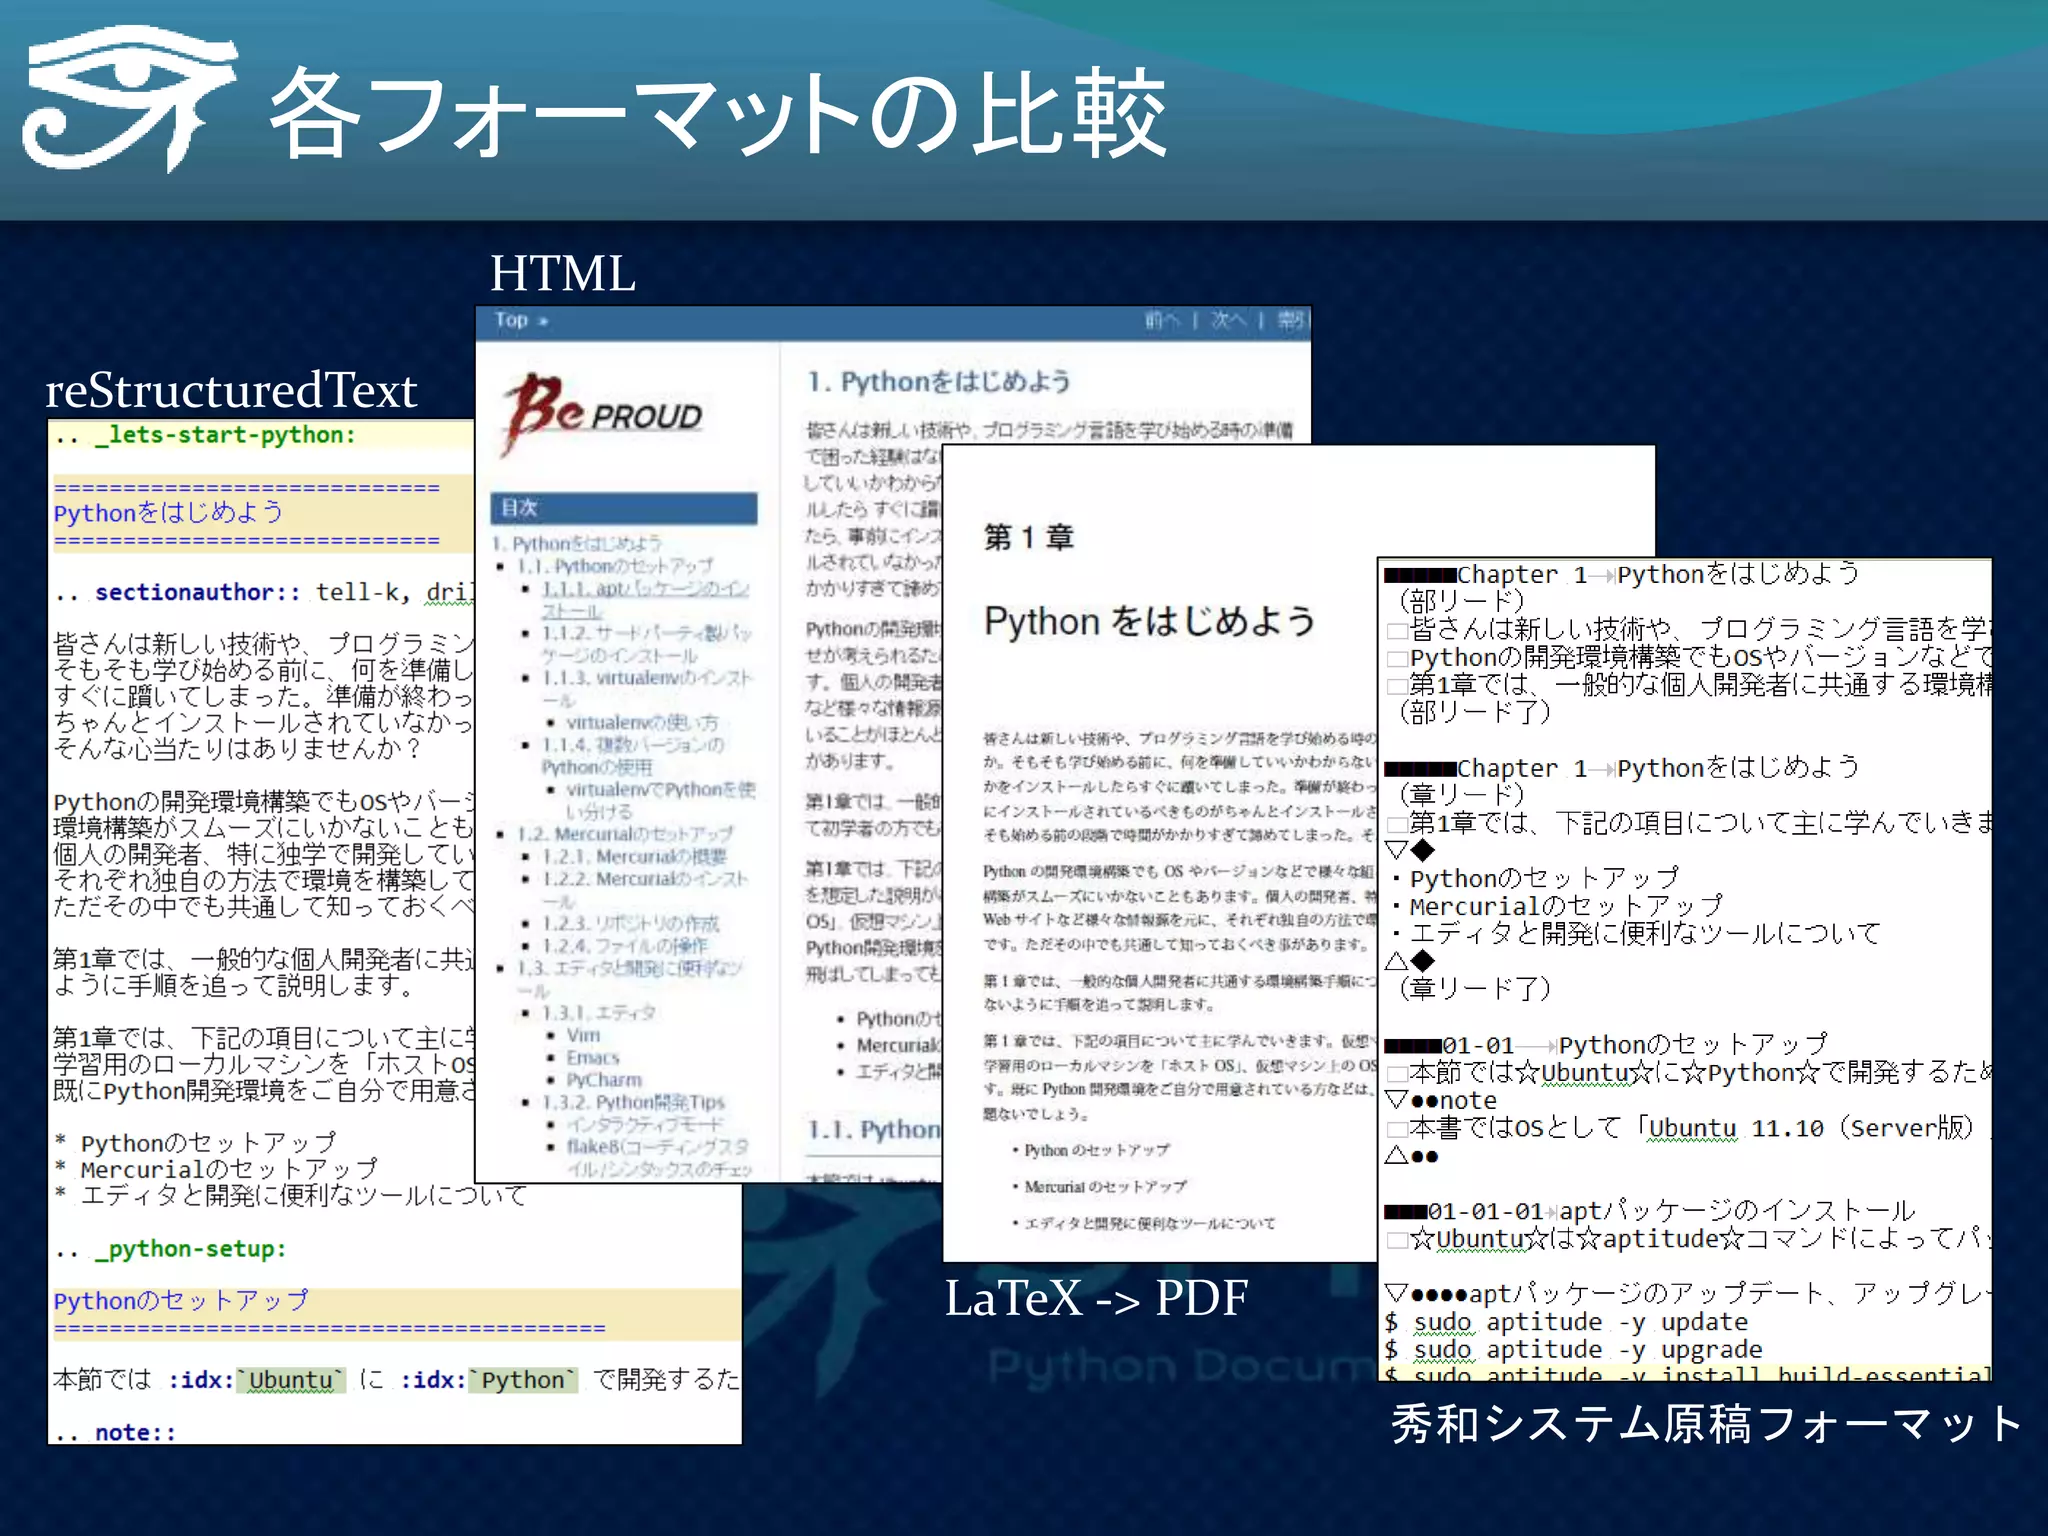Open TOC entry 1.2. Mercurialのセットアップ

625,834
